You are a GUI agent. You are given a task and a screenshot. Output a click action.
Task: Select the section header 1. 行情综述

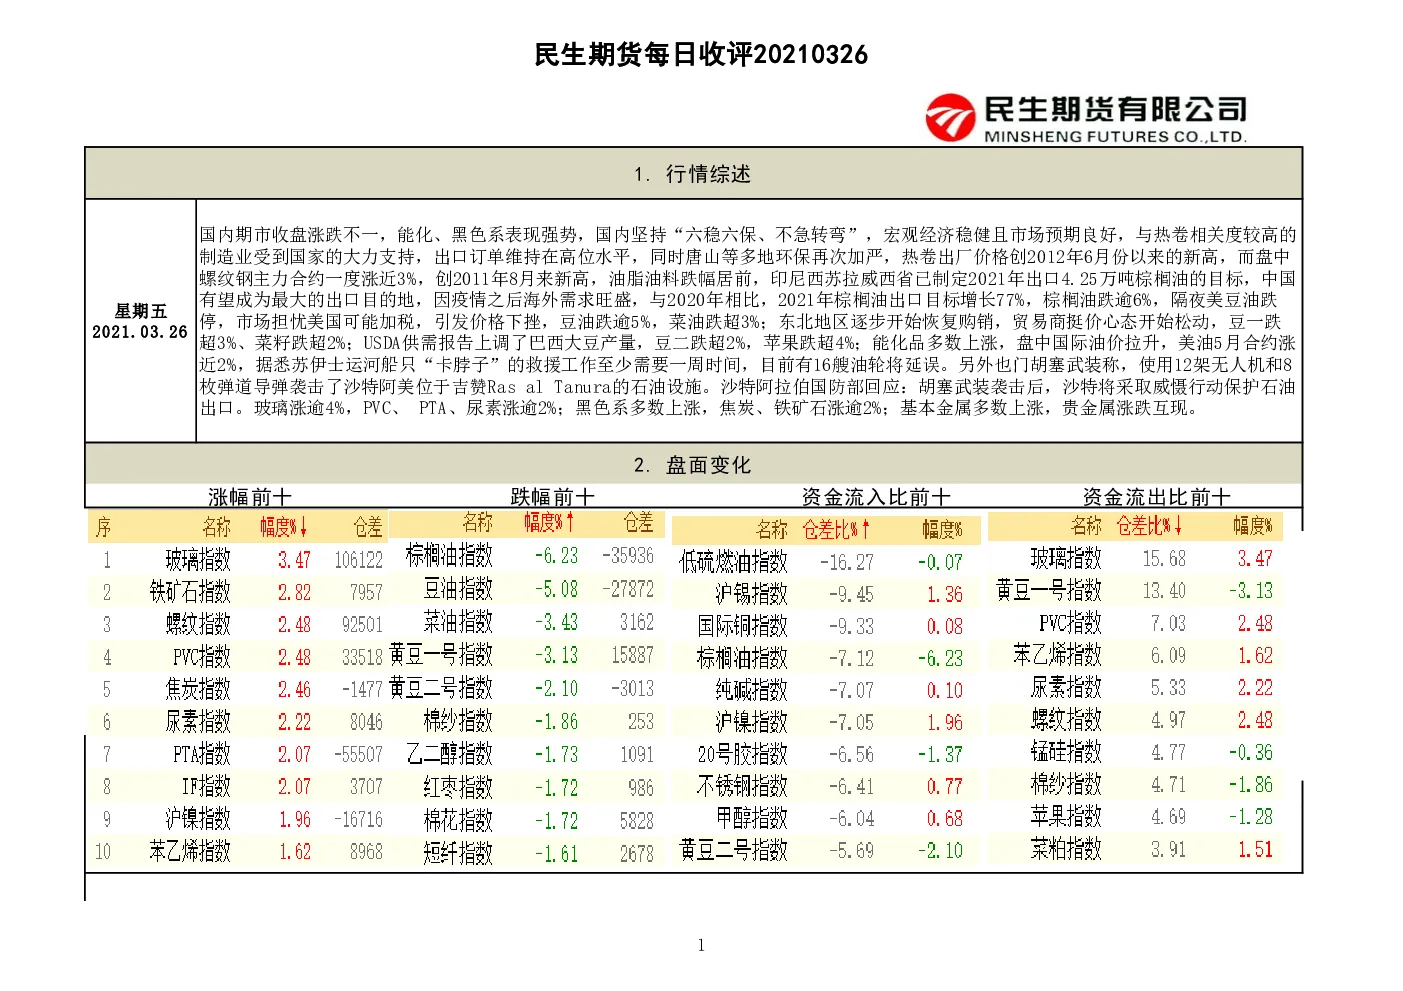(x=692, y=174)
